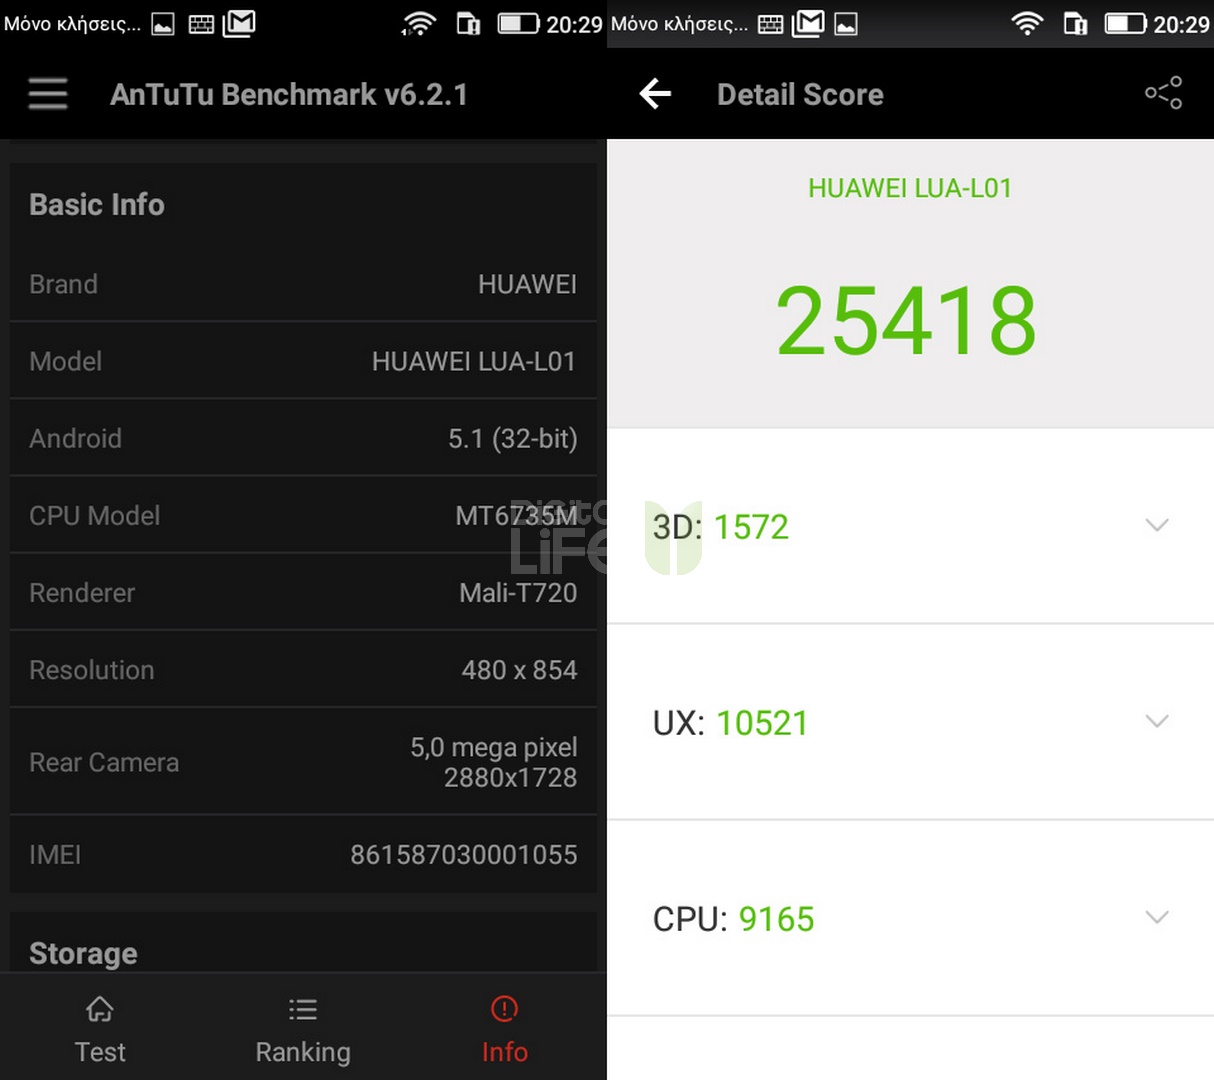
Task: Select the Renderer value Mali-T720
Action: tap(518, 592)
